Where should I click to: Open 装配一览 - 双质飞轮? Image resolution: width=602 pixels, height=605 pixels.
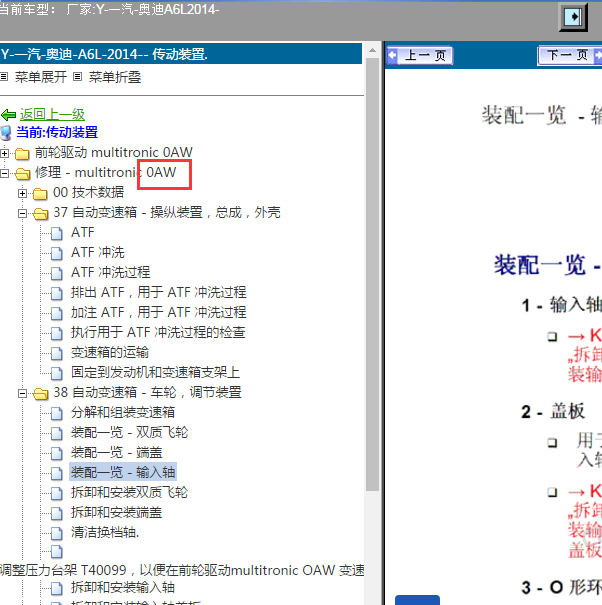(130, 433)
